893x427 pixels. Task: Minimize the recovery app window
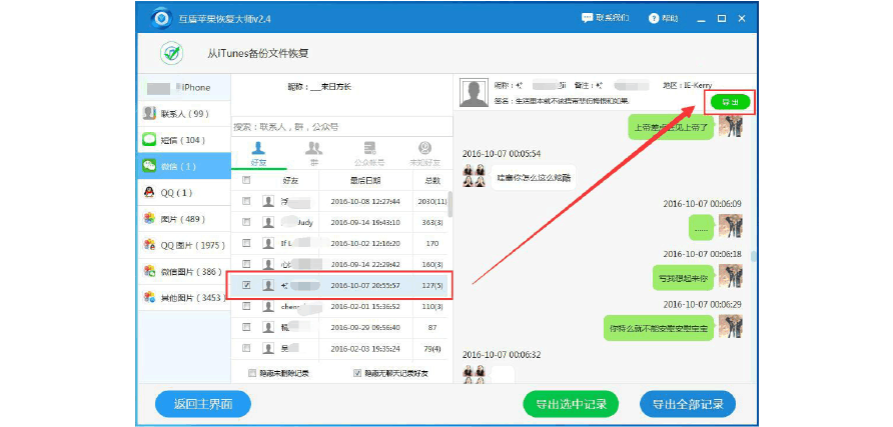click(x=701, y=19)
